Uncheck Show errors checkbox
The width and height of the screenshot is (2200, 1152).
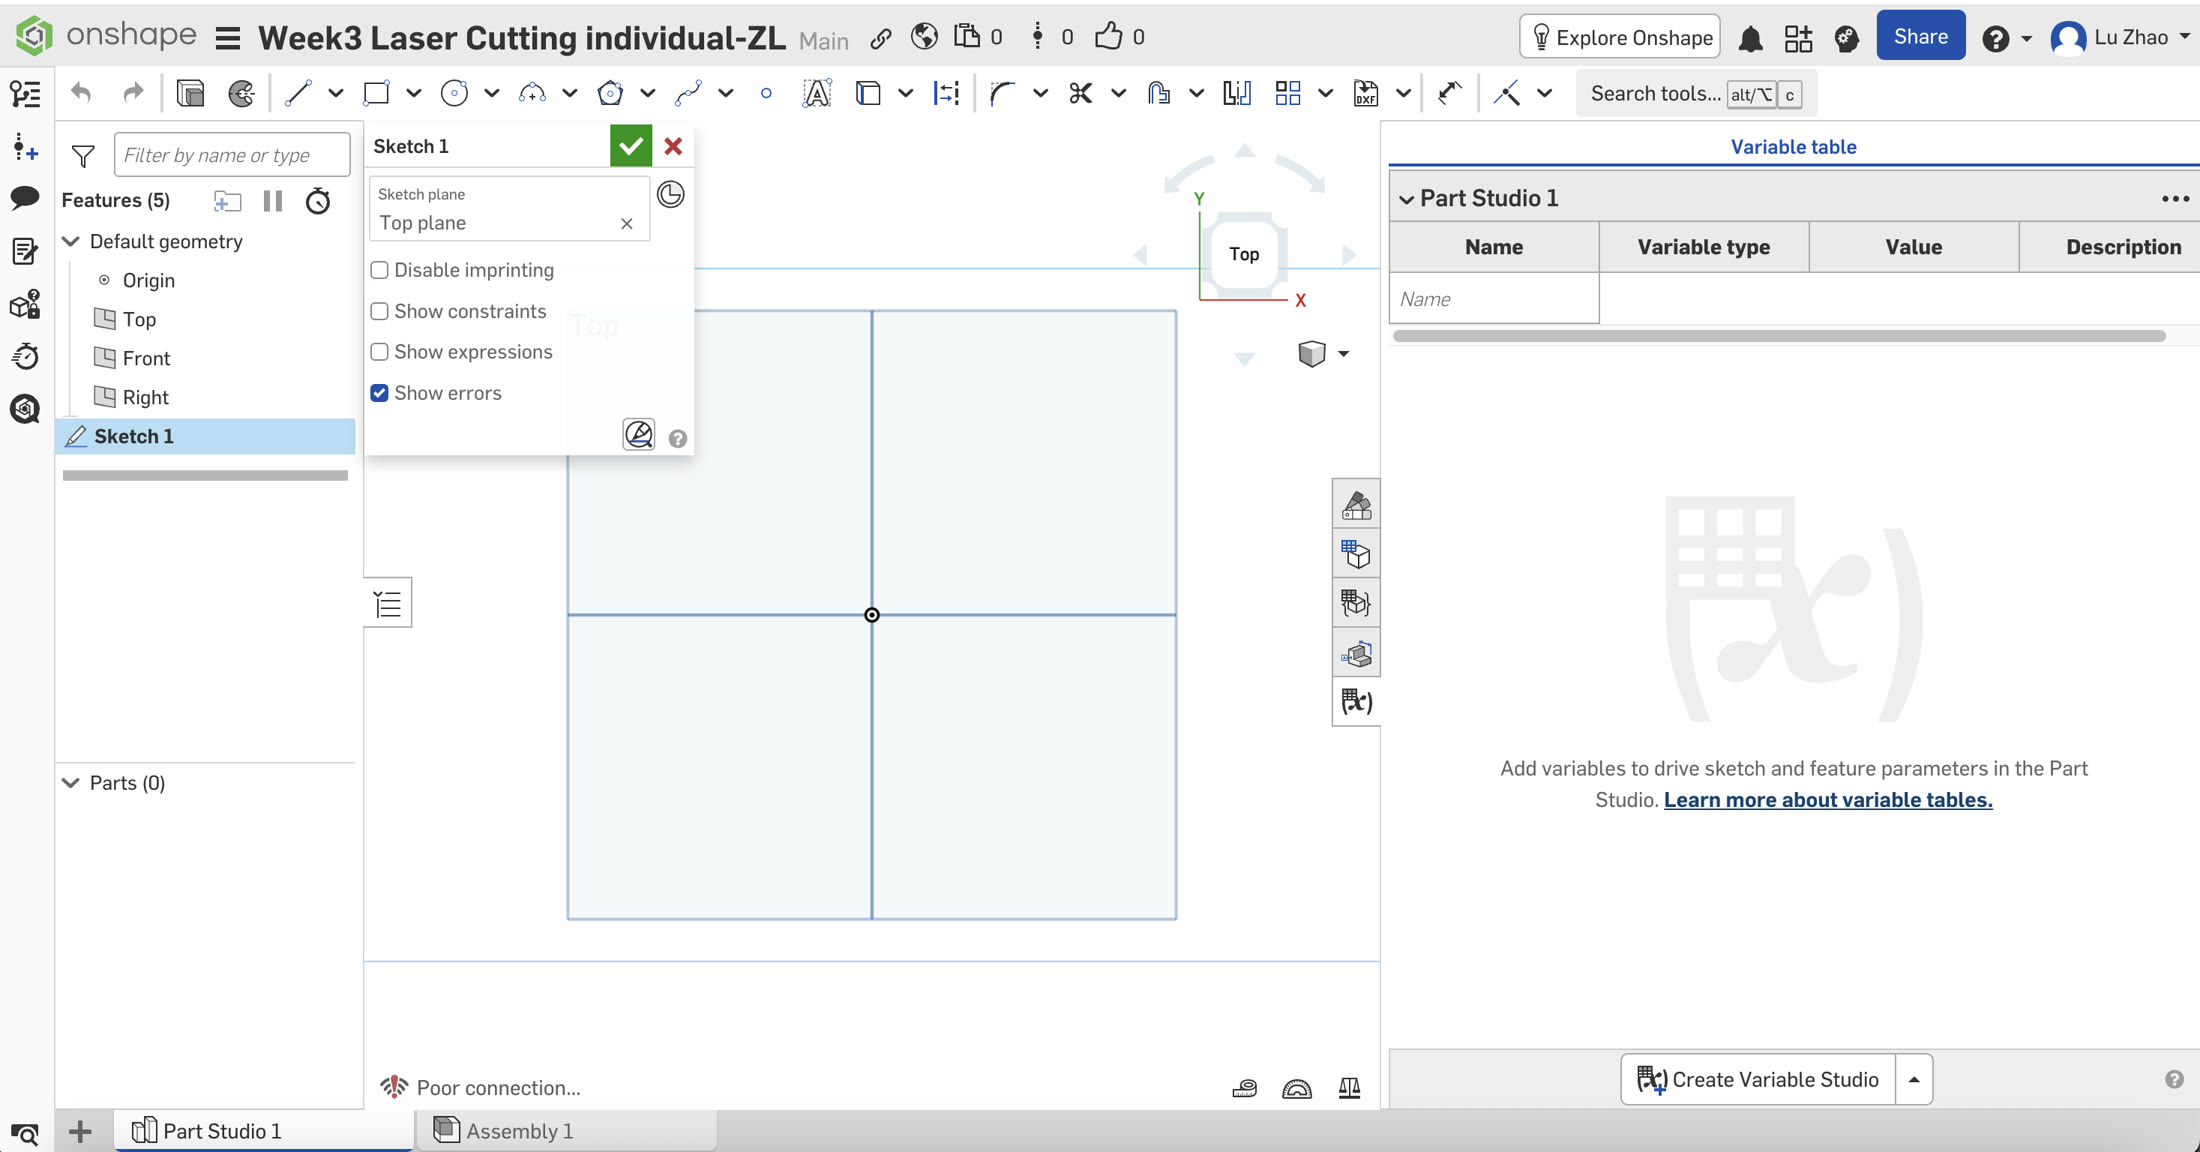point(379,393)
